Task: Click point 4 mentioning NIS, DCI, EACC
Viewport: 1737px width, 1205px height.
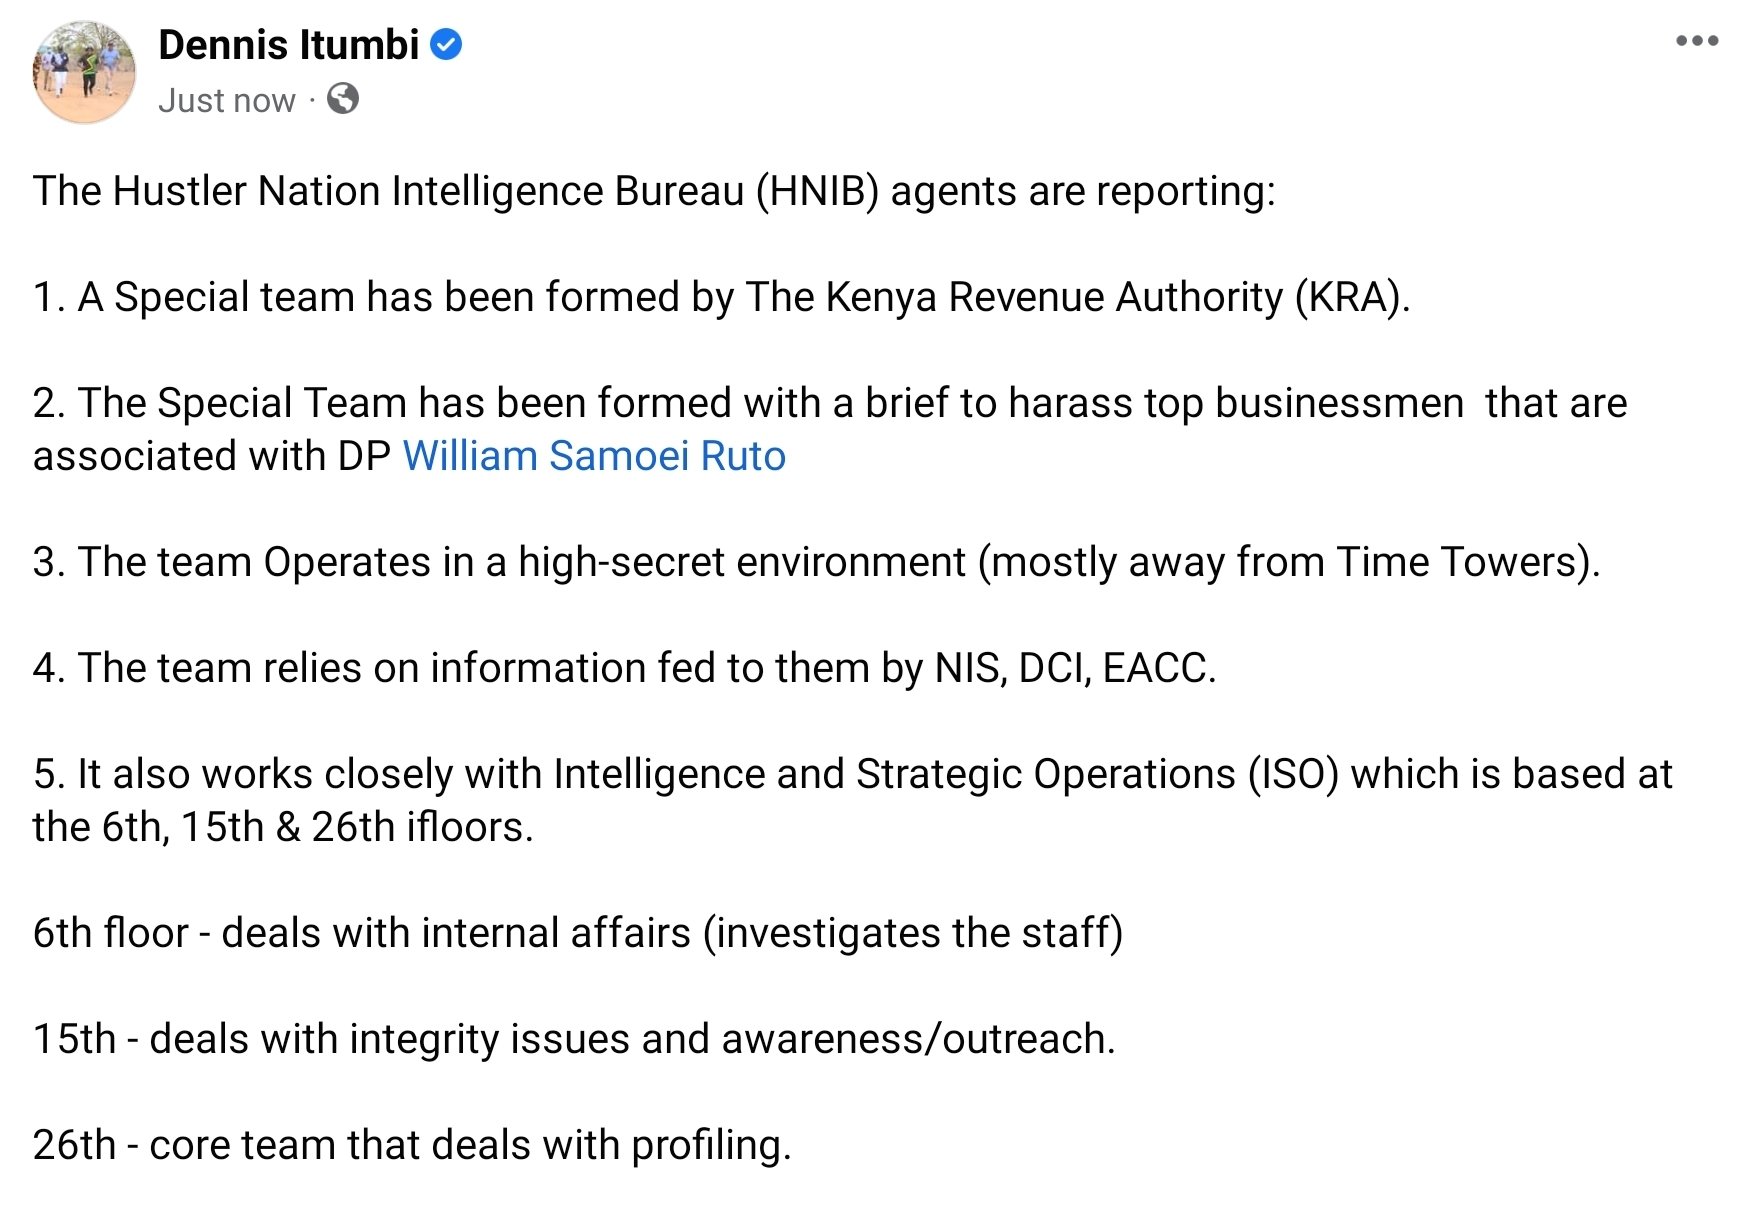Action: coord(624,668)
